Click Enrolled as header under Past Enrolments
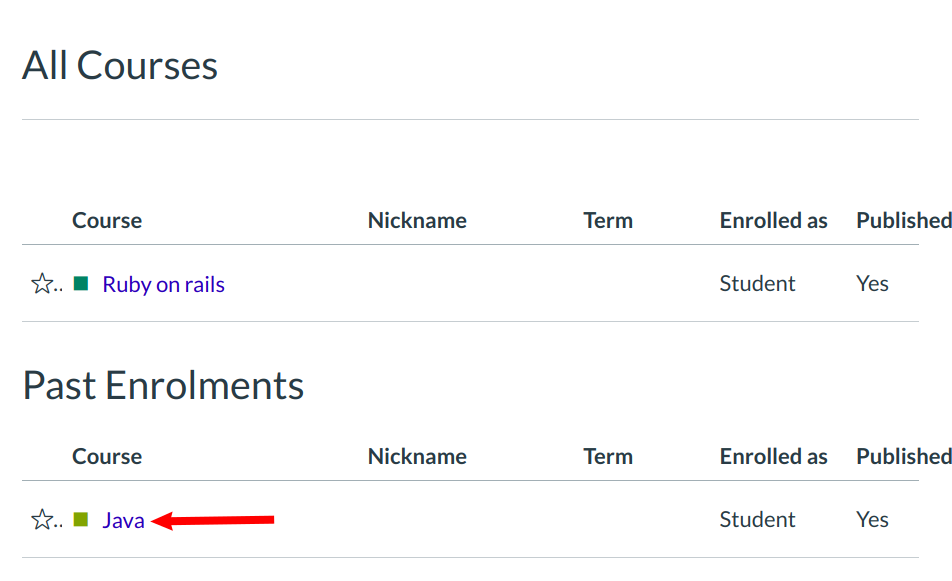 [773, 457]
